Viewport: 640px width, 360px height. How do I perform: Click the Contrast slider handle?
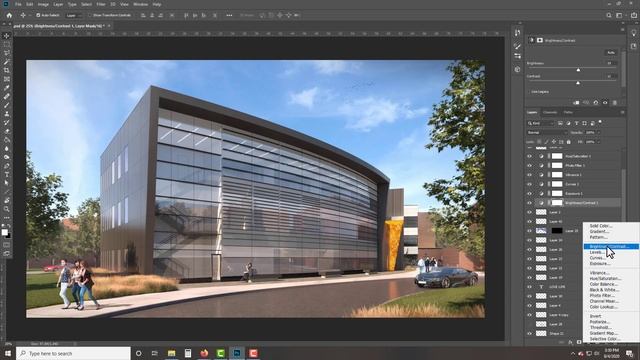(578, 83)
